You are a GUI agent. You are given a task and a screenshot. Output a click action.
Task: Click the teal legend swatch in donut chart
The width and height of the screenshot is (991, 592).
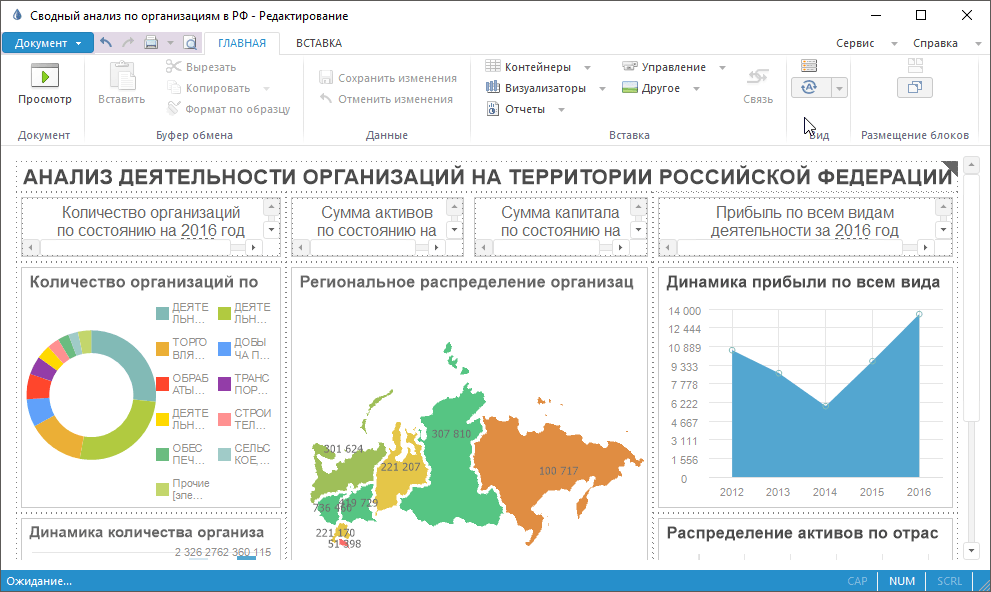(x=162, y=313)
